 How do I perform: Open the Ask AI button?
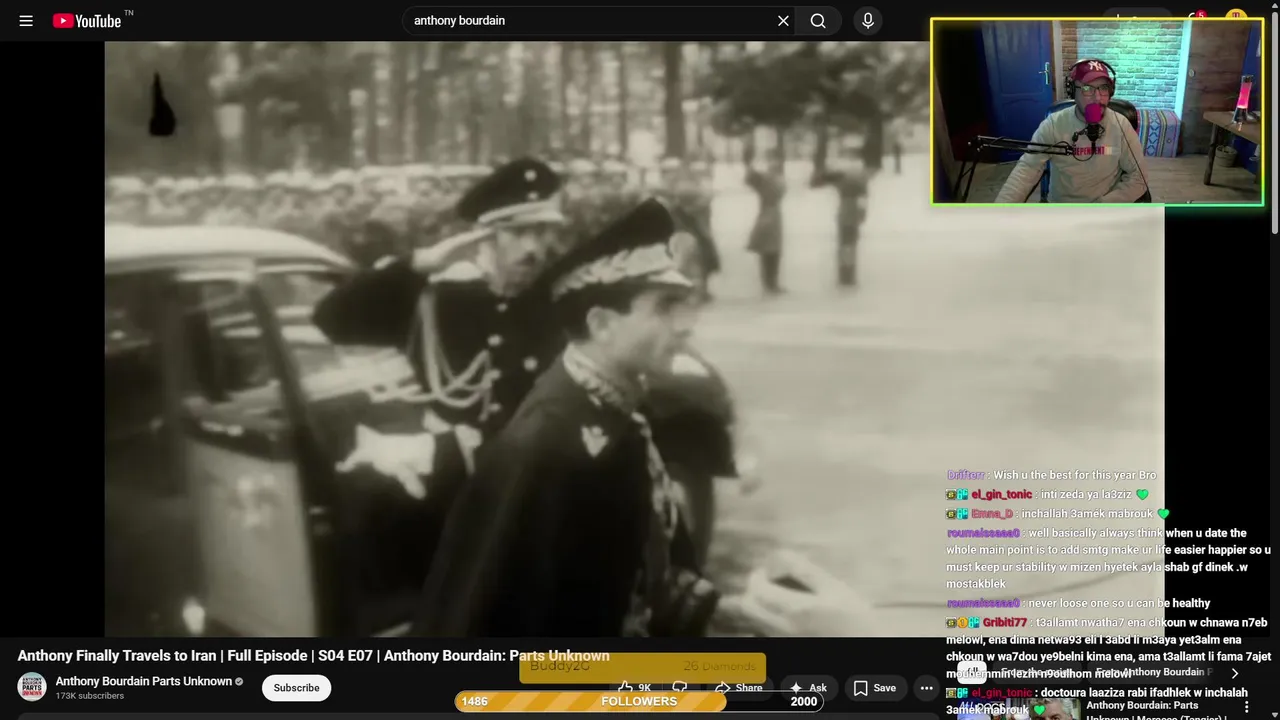808,688
